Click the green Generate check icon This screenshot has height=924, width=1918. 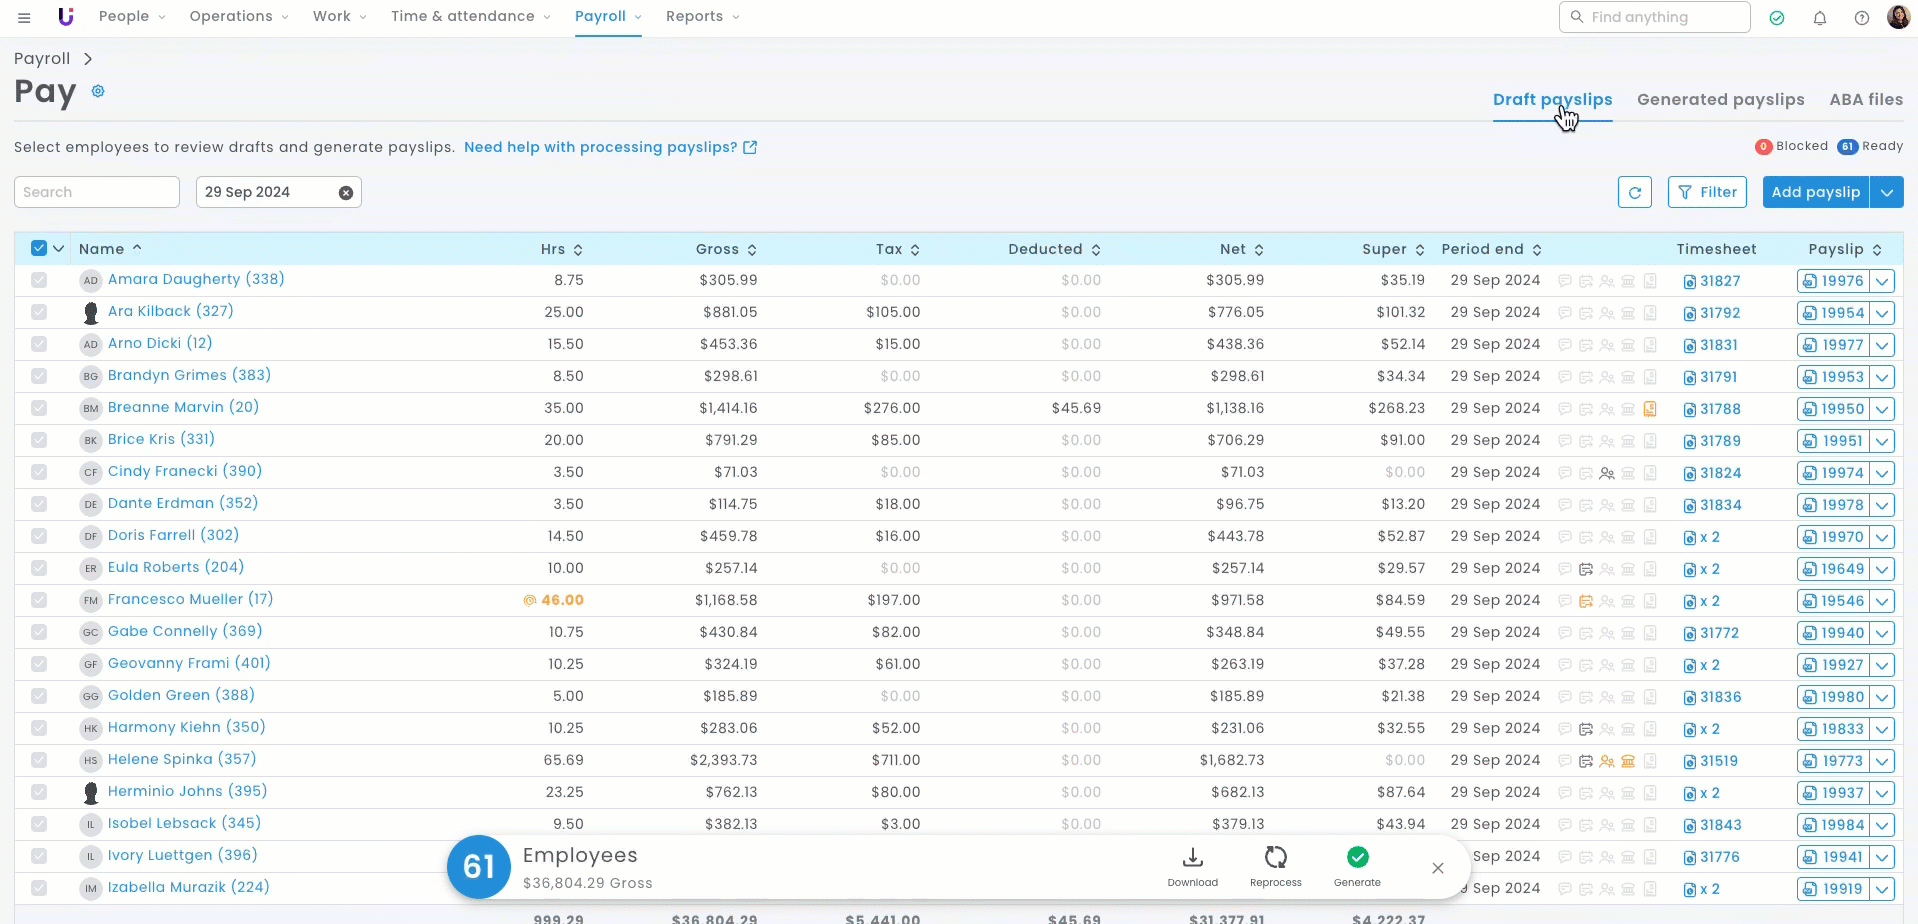[1357, 857]
